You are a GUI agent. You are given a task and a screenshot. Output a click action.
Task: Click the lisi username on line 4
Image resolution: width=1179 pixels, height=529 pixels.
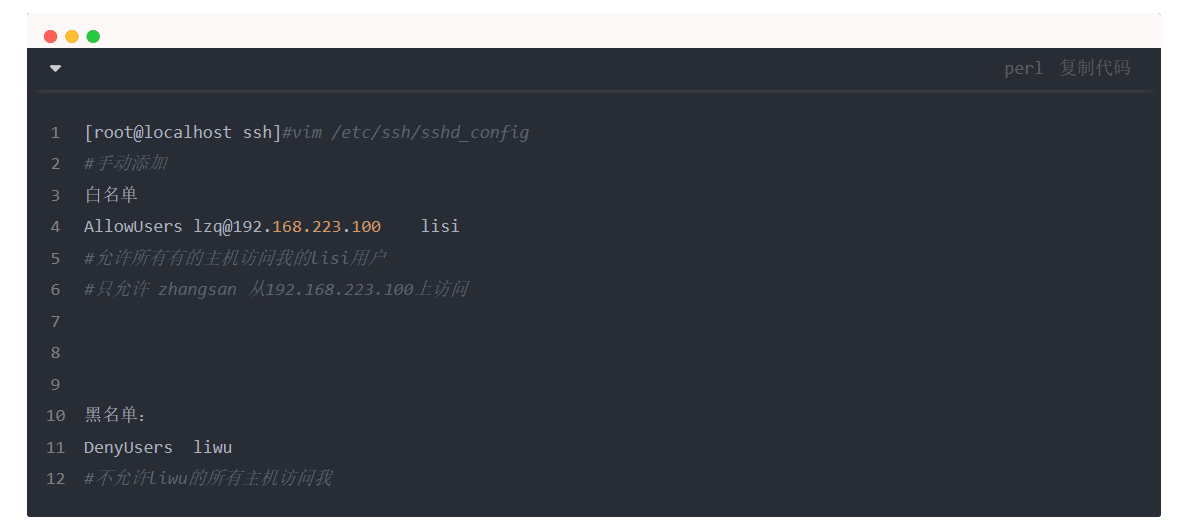[x=440, y=226]
